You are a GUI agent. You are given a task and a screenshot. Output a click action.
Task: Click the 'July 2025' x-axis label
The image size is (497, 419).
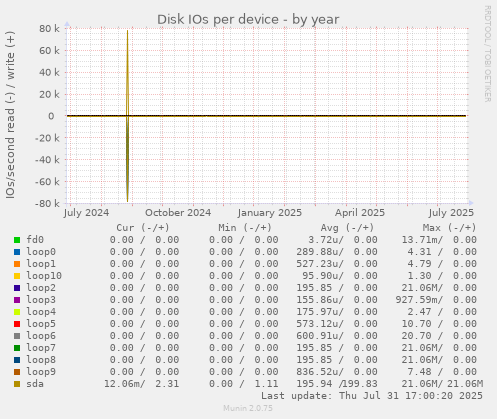pos(451,213)
